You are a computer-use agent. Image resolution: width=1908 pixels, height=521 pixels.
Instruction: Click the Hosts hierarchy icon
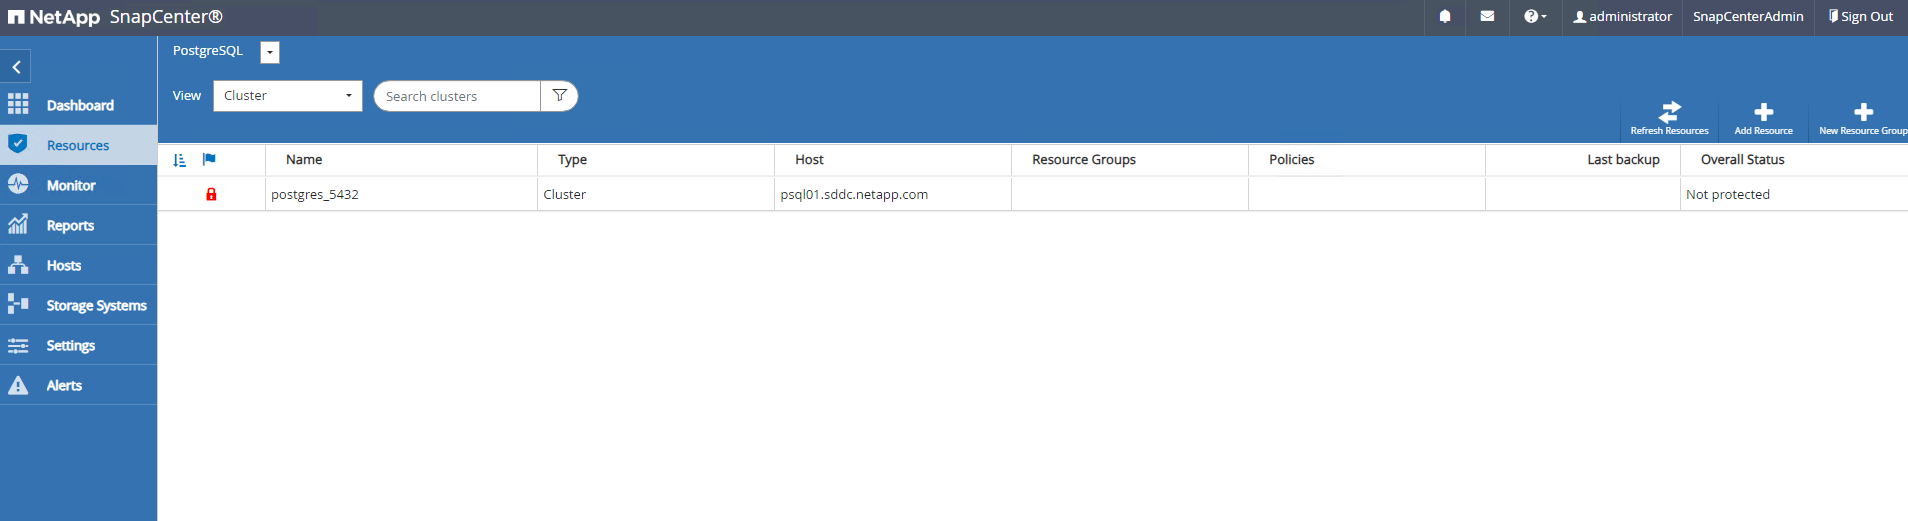[x=18, y=264]
